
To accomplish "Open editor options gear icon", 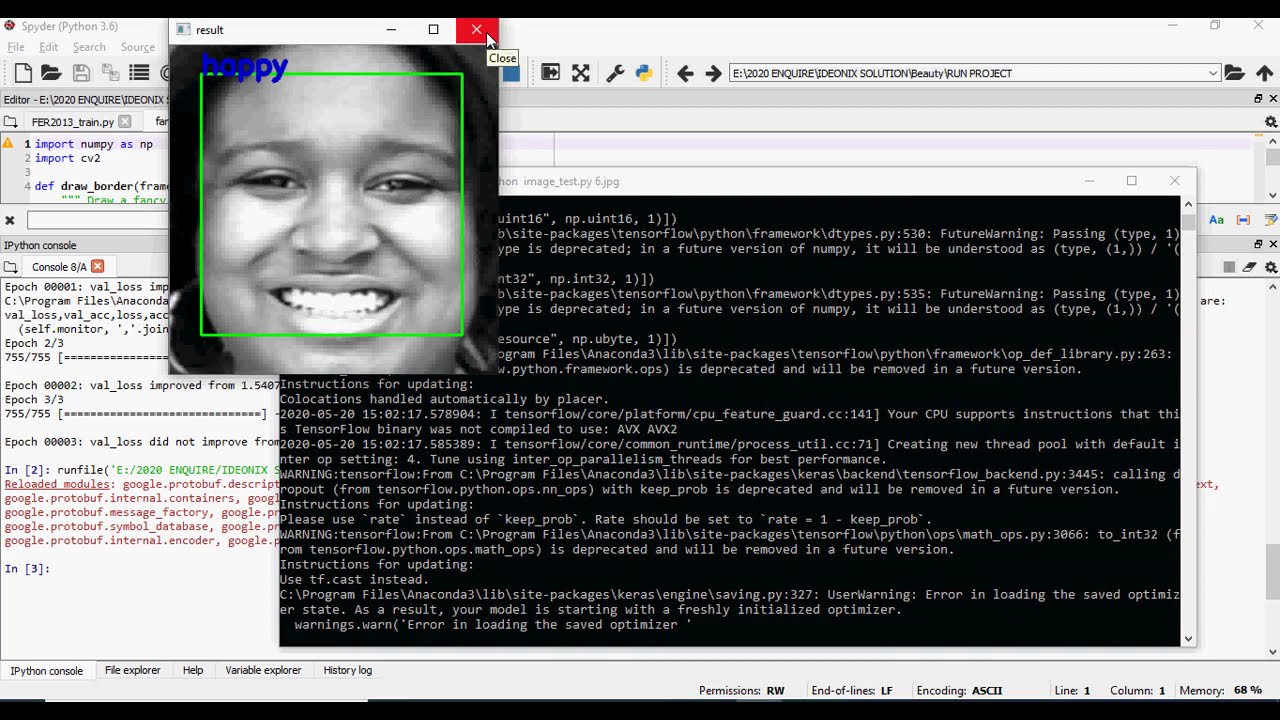I will 1271,122.
